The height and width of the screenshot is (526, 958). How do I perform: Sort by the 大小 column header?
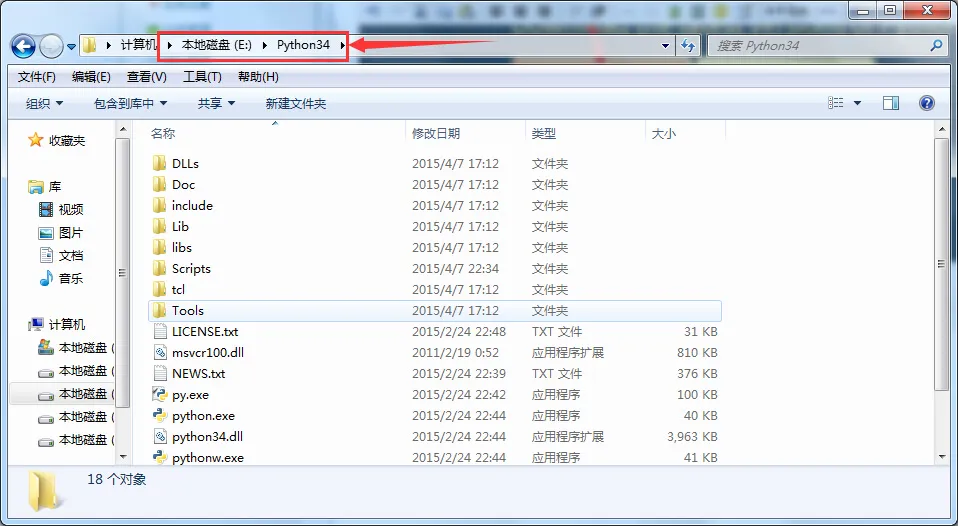(x=664, y=134)
